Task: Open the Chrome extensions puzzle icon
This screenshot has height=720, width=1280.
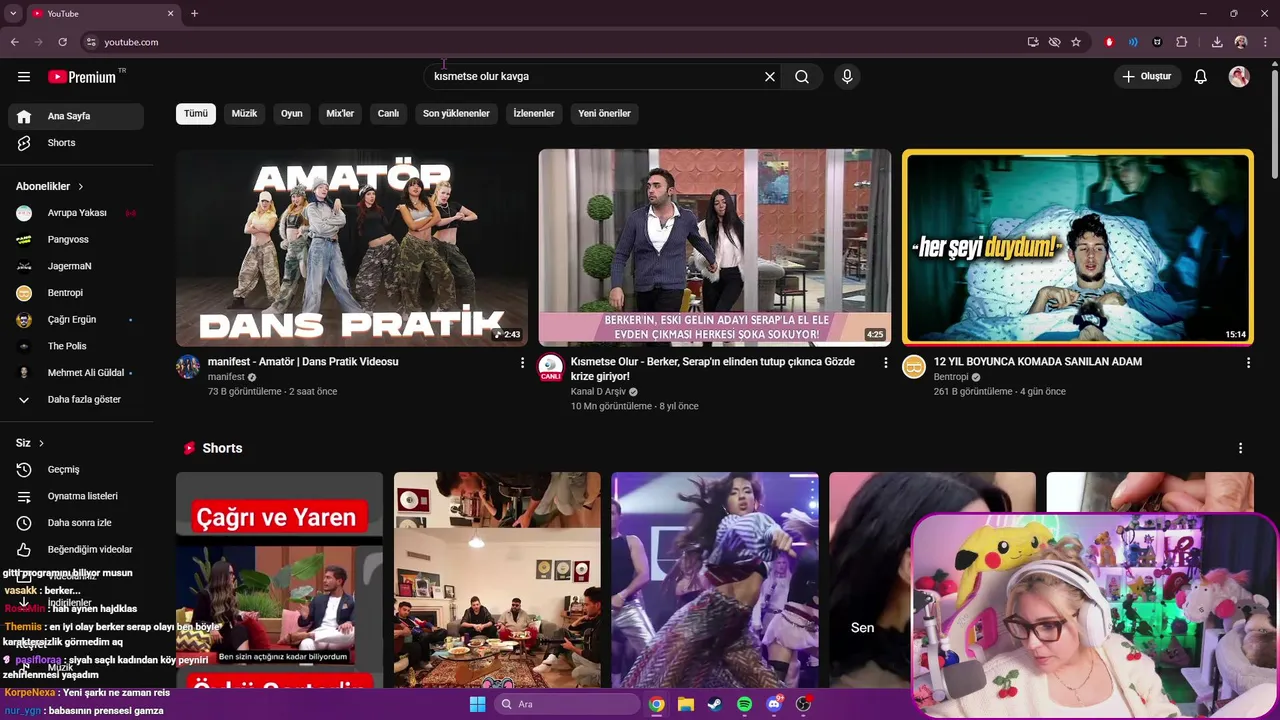Action: (x=1182, y=42)
